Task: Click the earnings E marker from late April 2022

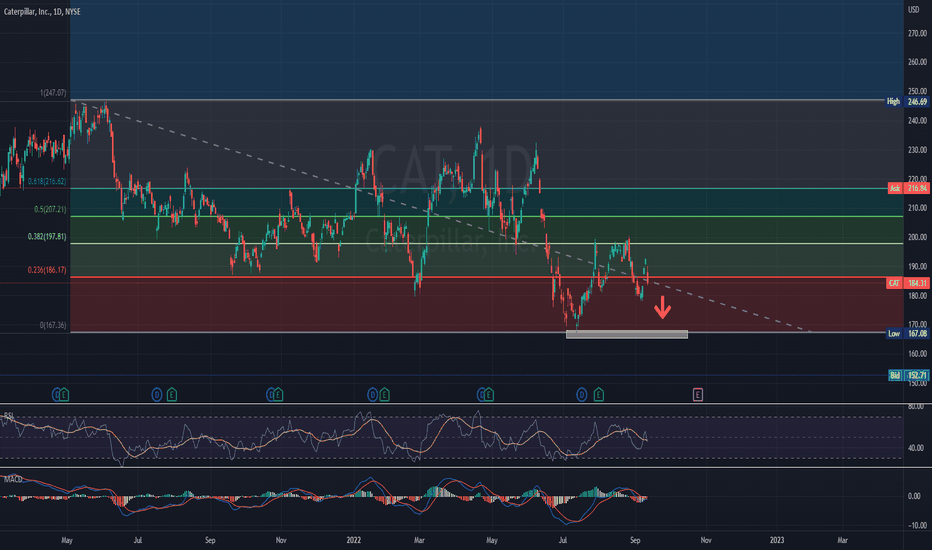Action: [x=489, y=394]
